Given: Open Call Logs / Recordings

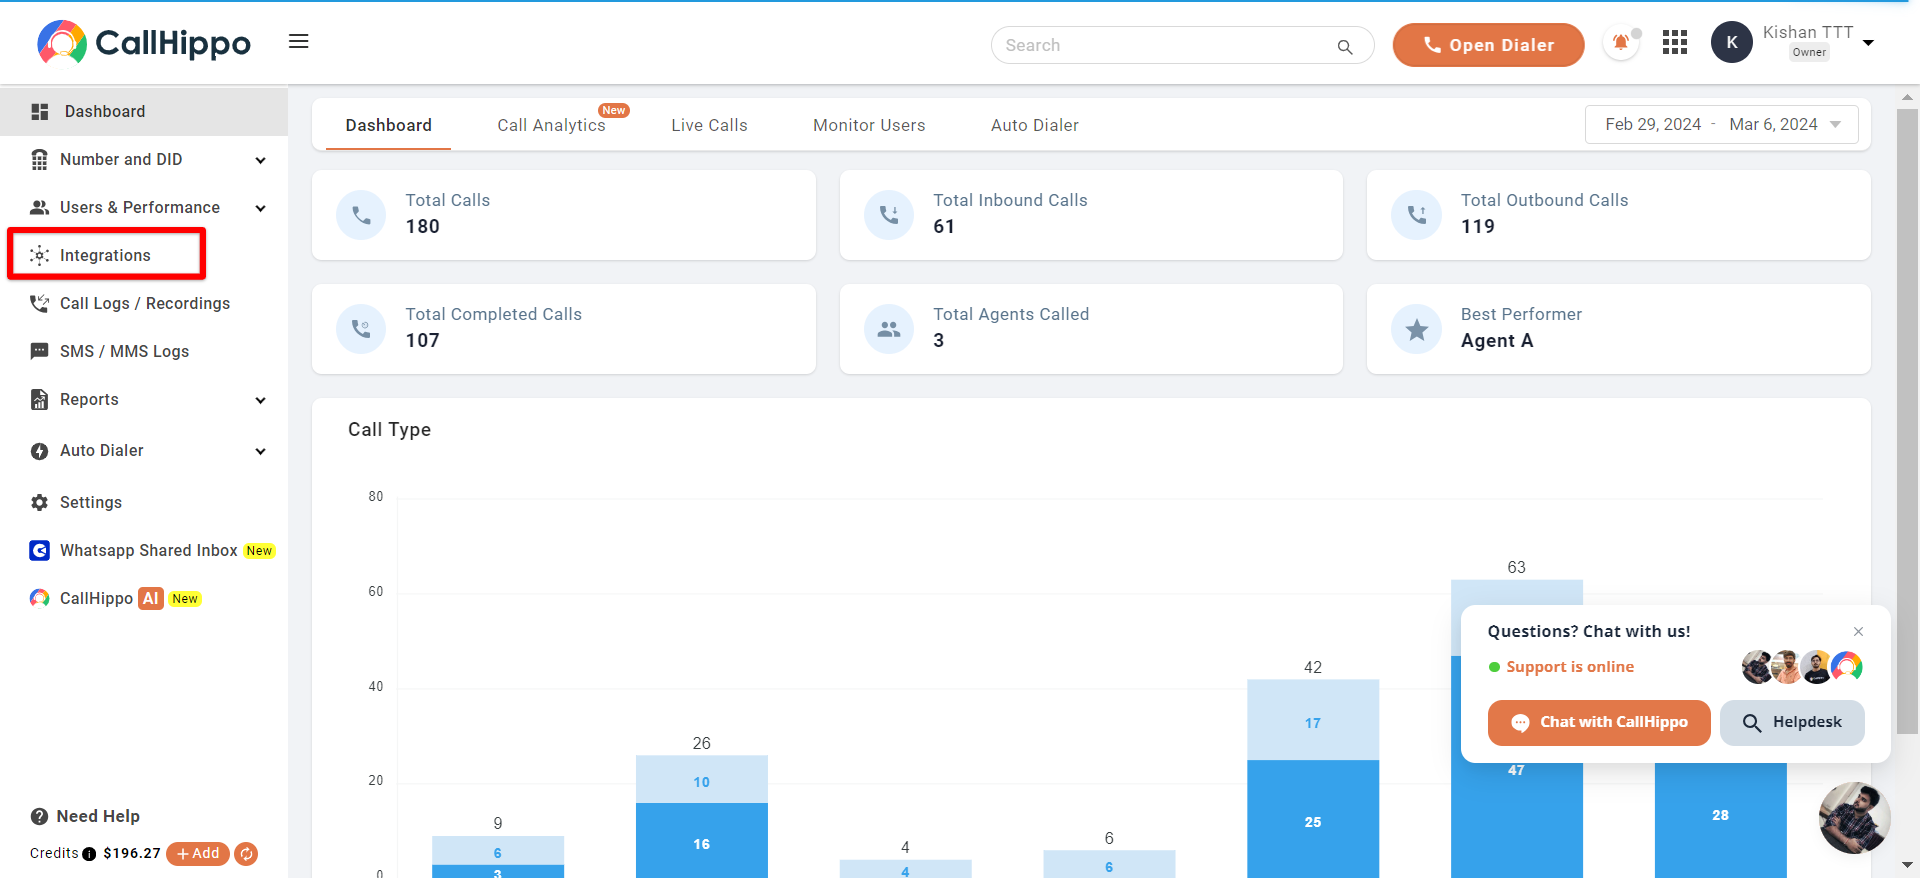Looking at the screenshot, I should 145,303.
